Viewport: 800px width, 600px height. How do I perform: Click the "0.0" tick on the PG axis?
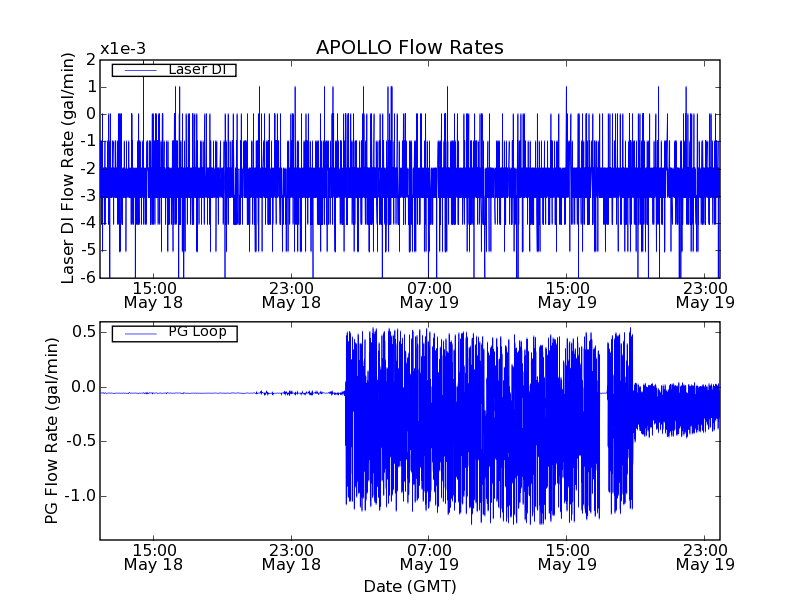coord(82,387)
